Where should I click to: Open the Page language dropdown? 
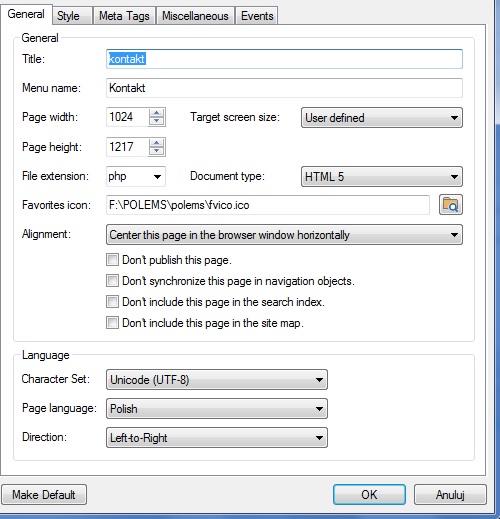pos(217,408)
